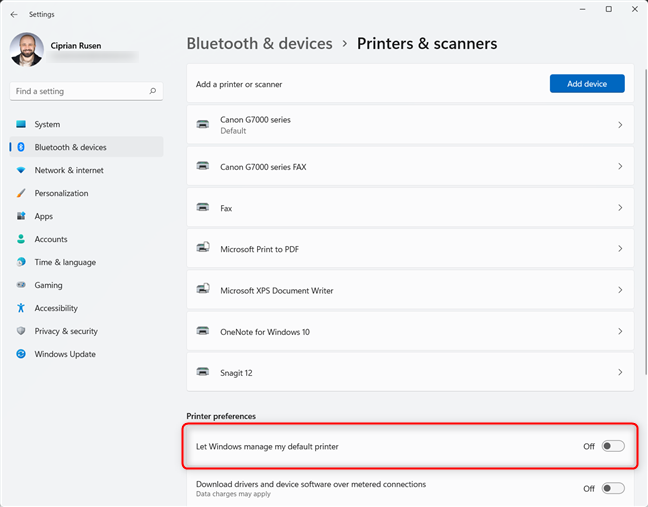This screenshot has width=648, height=507.
Task: Click Ciprian Rusen's profile picture
Action: point(27,50)
